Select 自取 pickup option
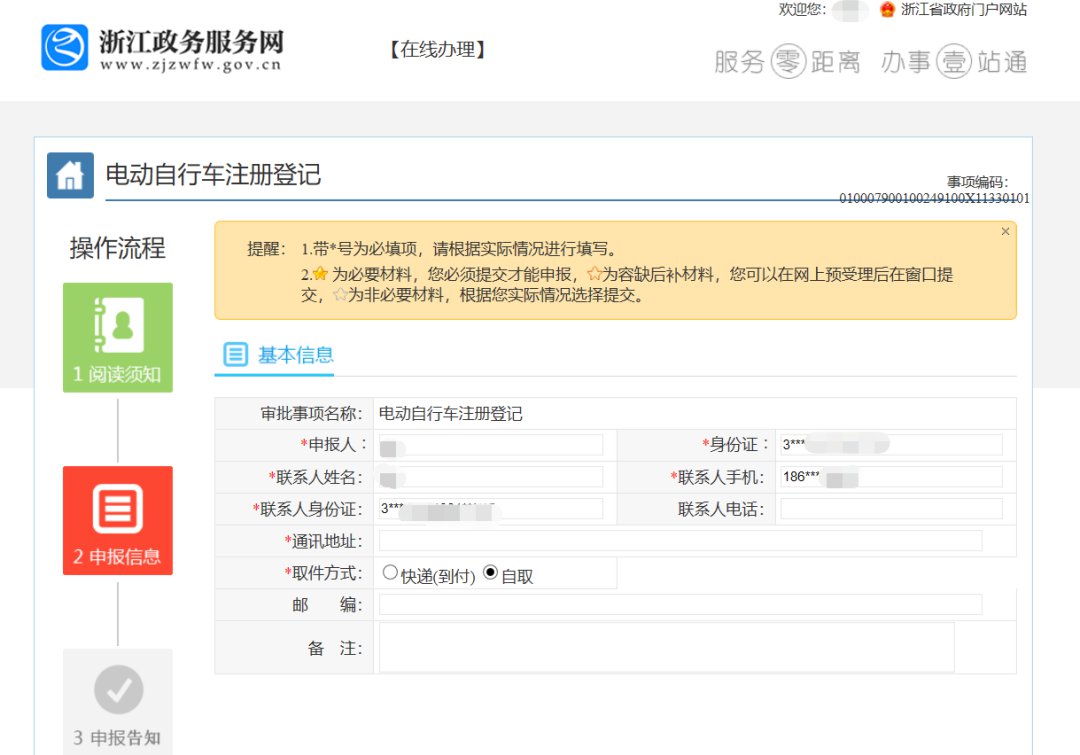The image size is (1080, 755). click(490, 573)
